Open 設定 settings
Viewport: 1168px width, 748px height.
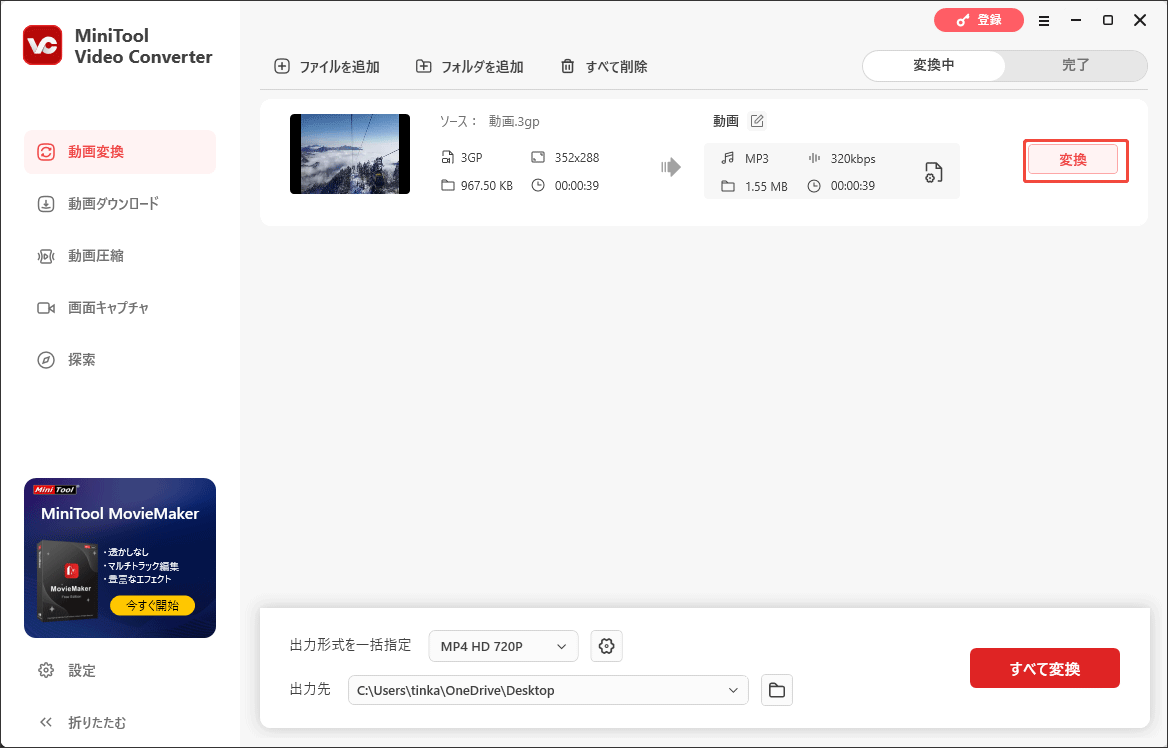tap(67, 671)
